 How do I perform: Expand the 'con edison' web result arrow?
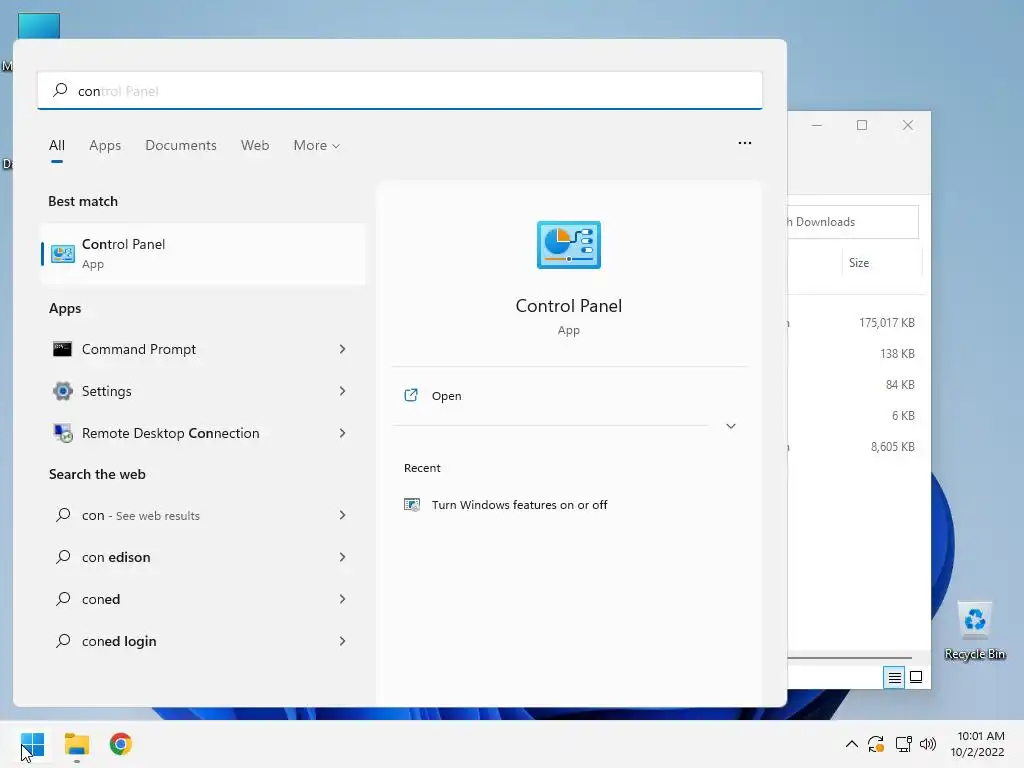tap(342, 557)
